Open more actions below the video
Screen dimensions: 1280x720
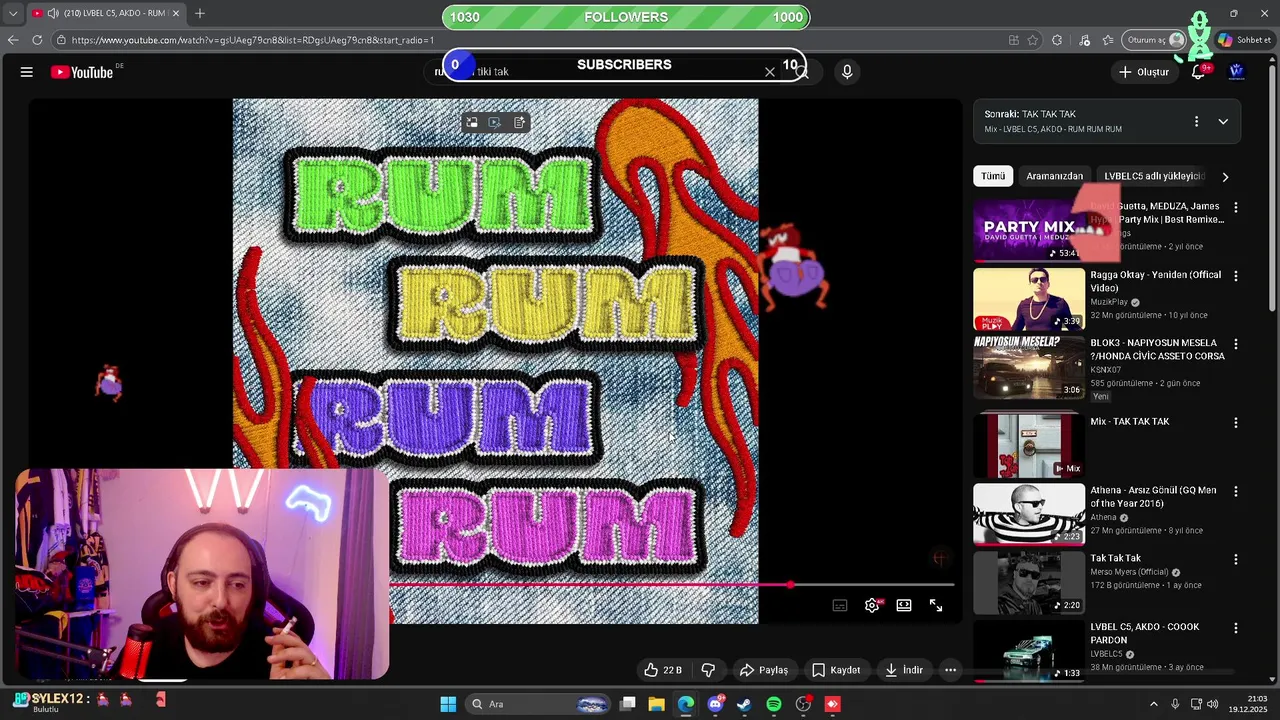(951, 670)
